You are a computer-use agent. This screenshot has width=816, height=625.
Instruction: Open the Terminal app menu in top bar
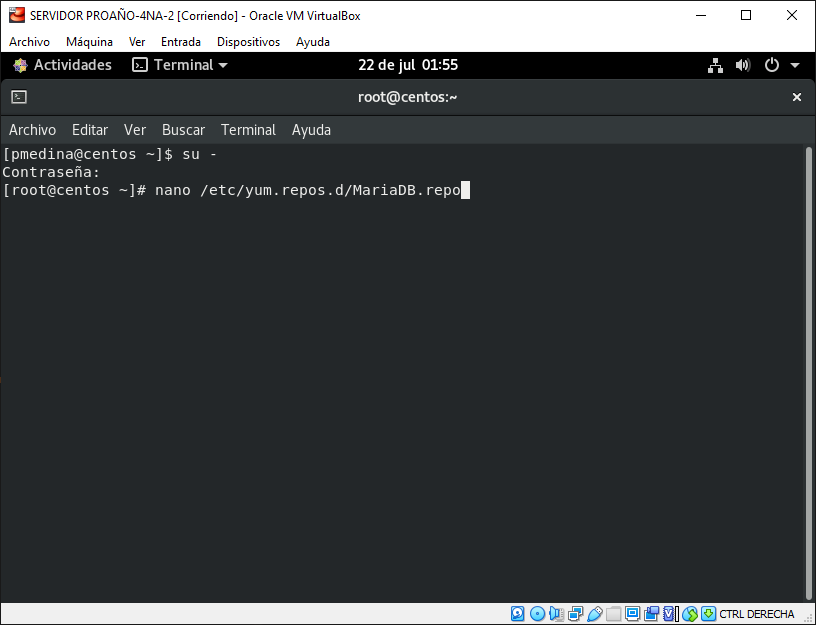tap(180, 65)
